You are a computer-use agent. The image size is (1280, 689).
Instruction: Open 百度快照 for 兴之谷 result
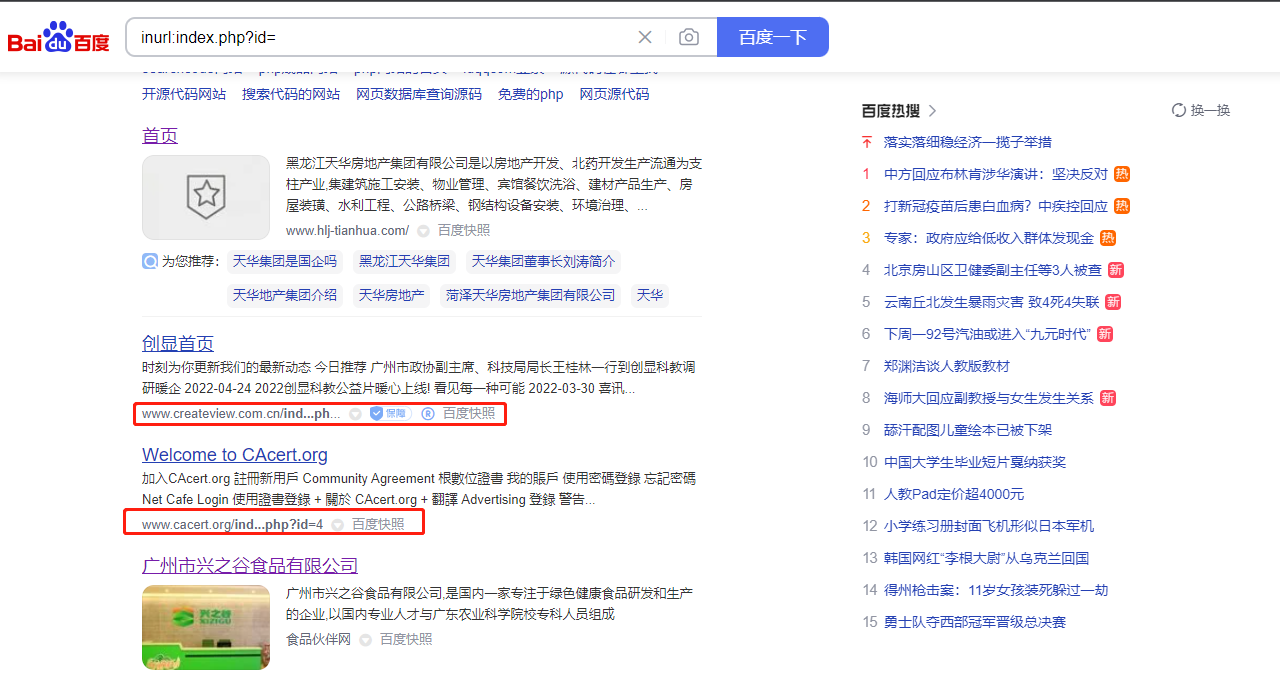coord(406,639)
